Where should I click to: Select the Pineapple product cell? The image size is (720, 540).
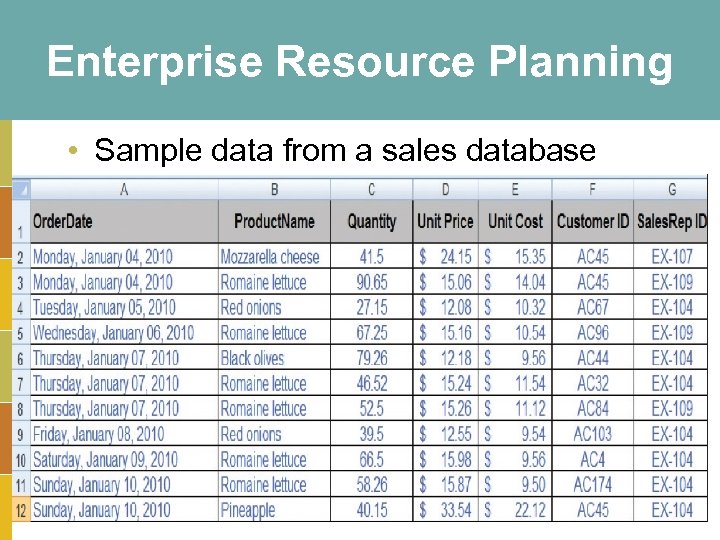[248, 510]
